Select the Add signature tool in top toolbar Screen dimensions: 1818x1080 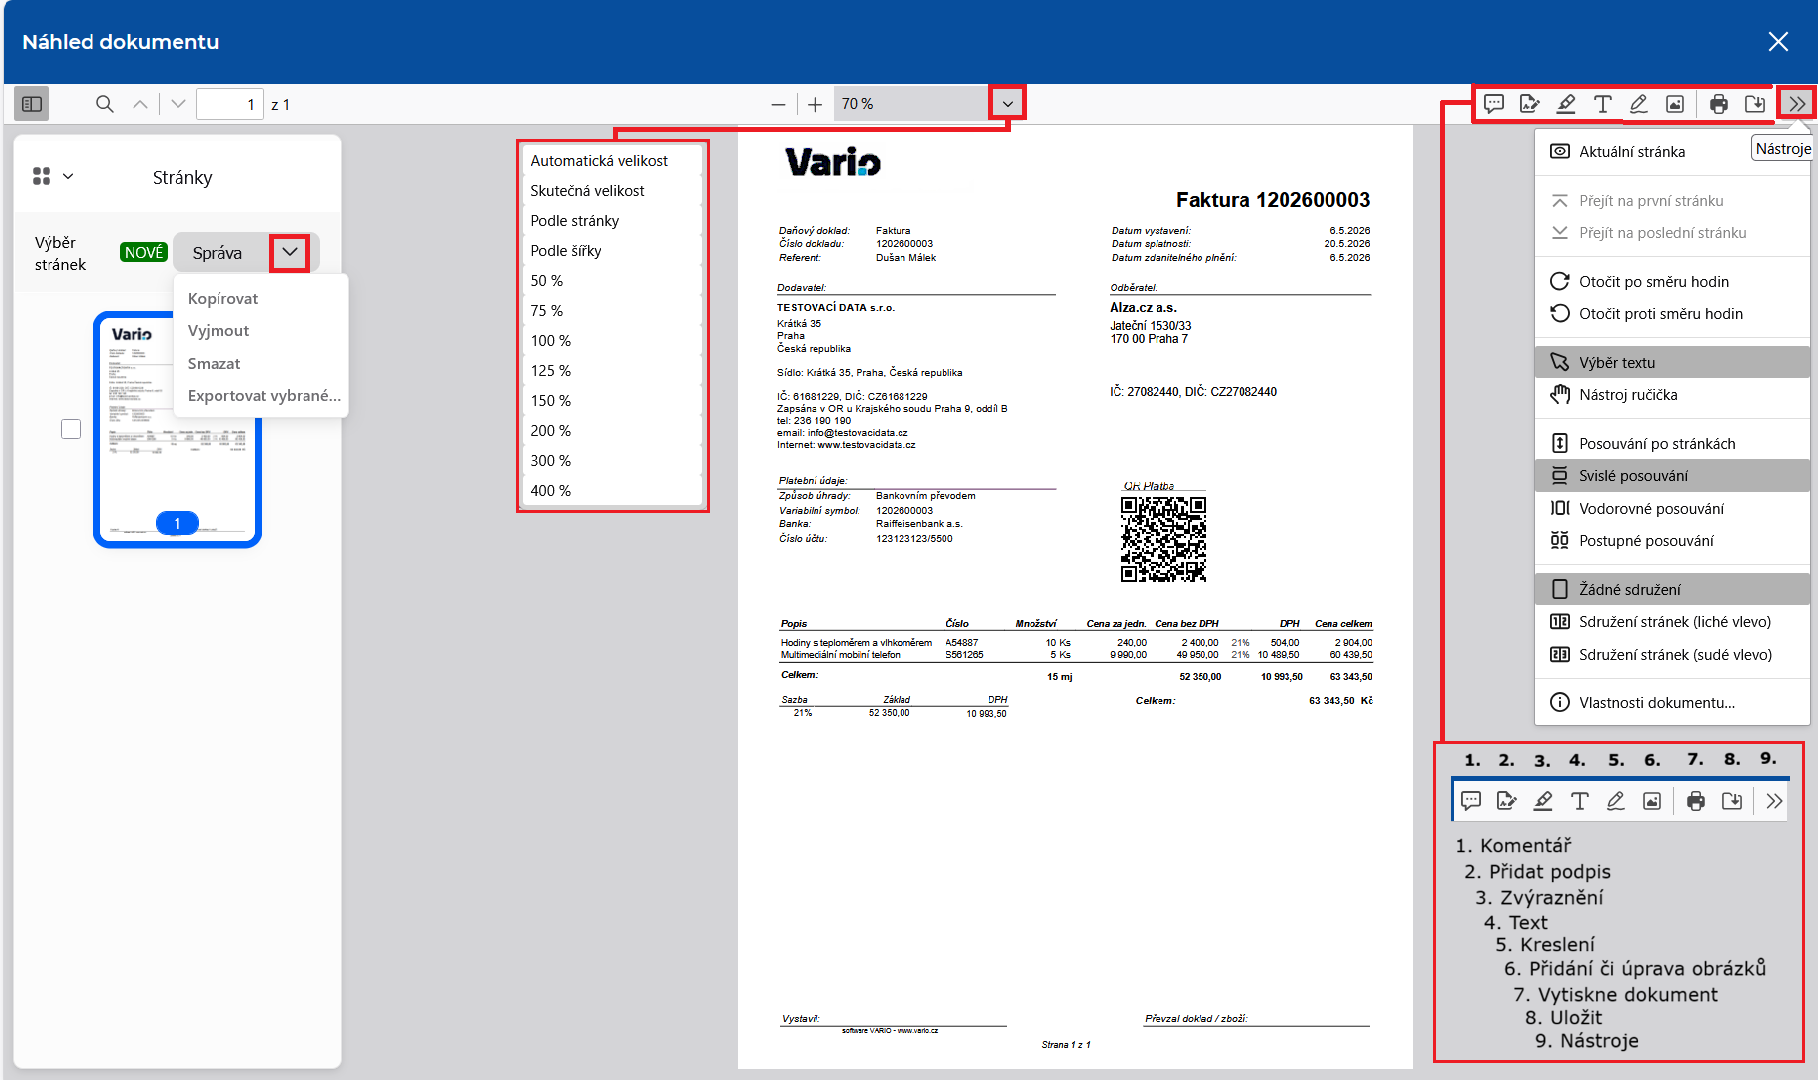[x=1529, y=104]
